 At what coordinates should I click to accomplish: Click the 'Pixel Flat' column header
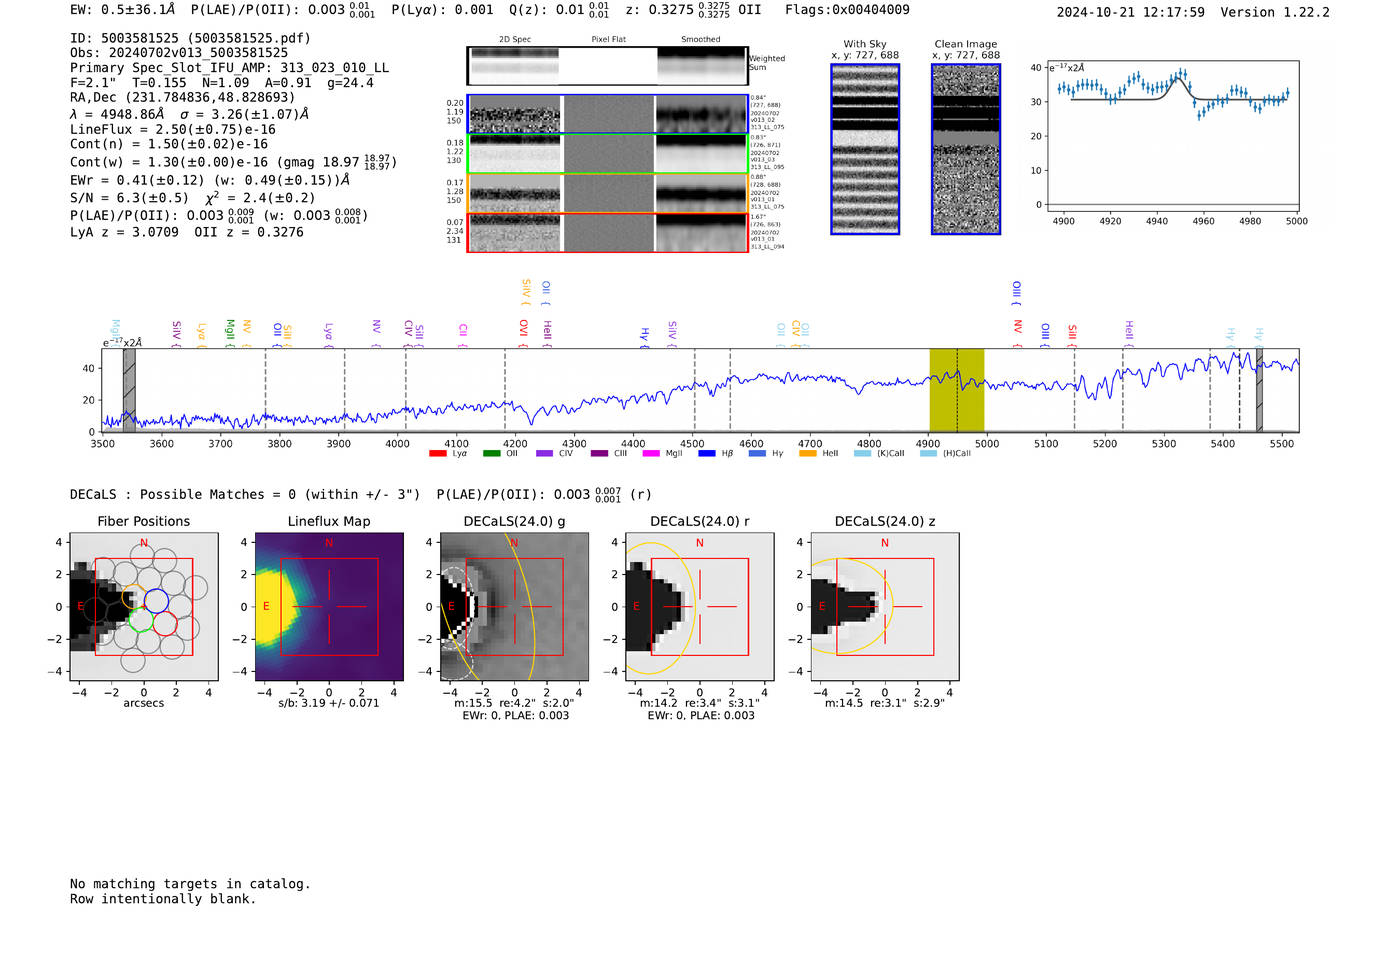[608, 40]
